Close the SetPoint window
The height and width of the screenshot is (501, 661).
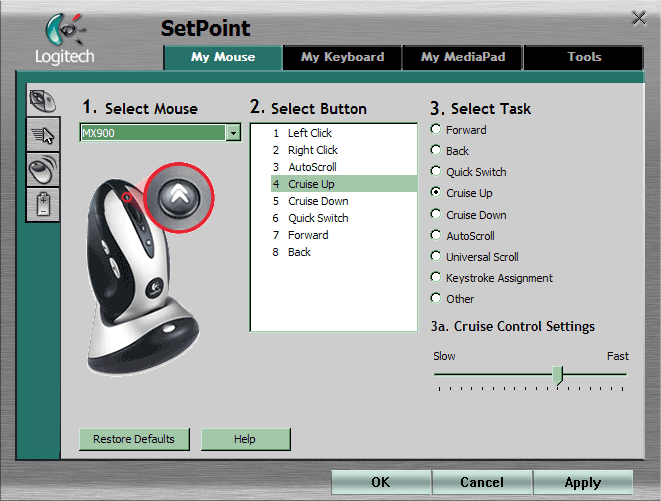click(x=639, y=18)
